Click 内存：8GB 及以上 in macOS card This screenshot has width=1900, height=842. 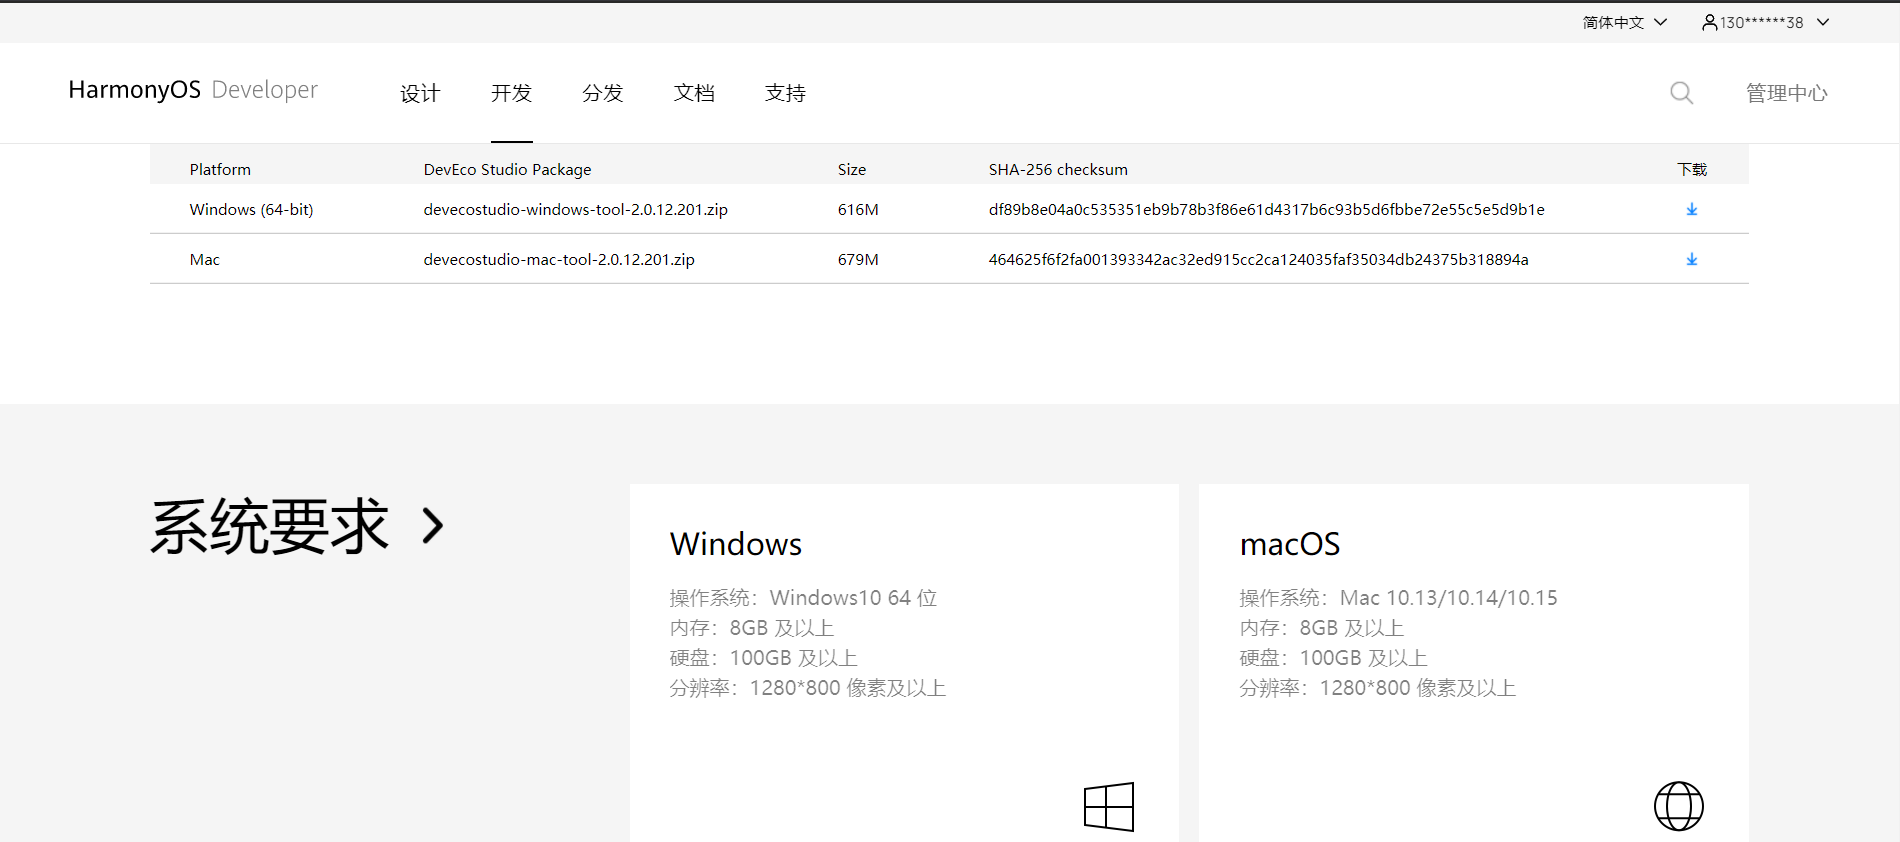pos(1322,627)
